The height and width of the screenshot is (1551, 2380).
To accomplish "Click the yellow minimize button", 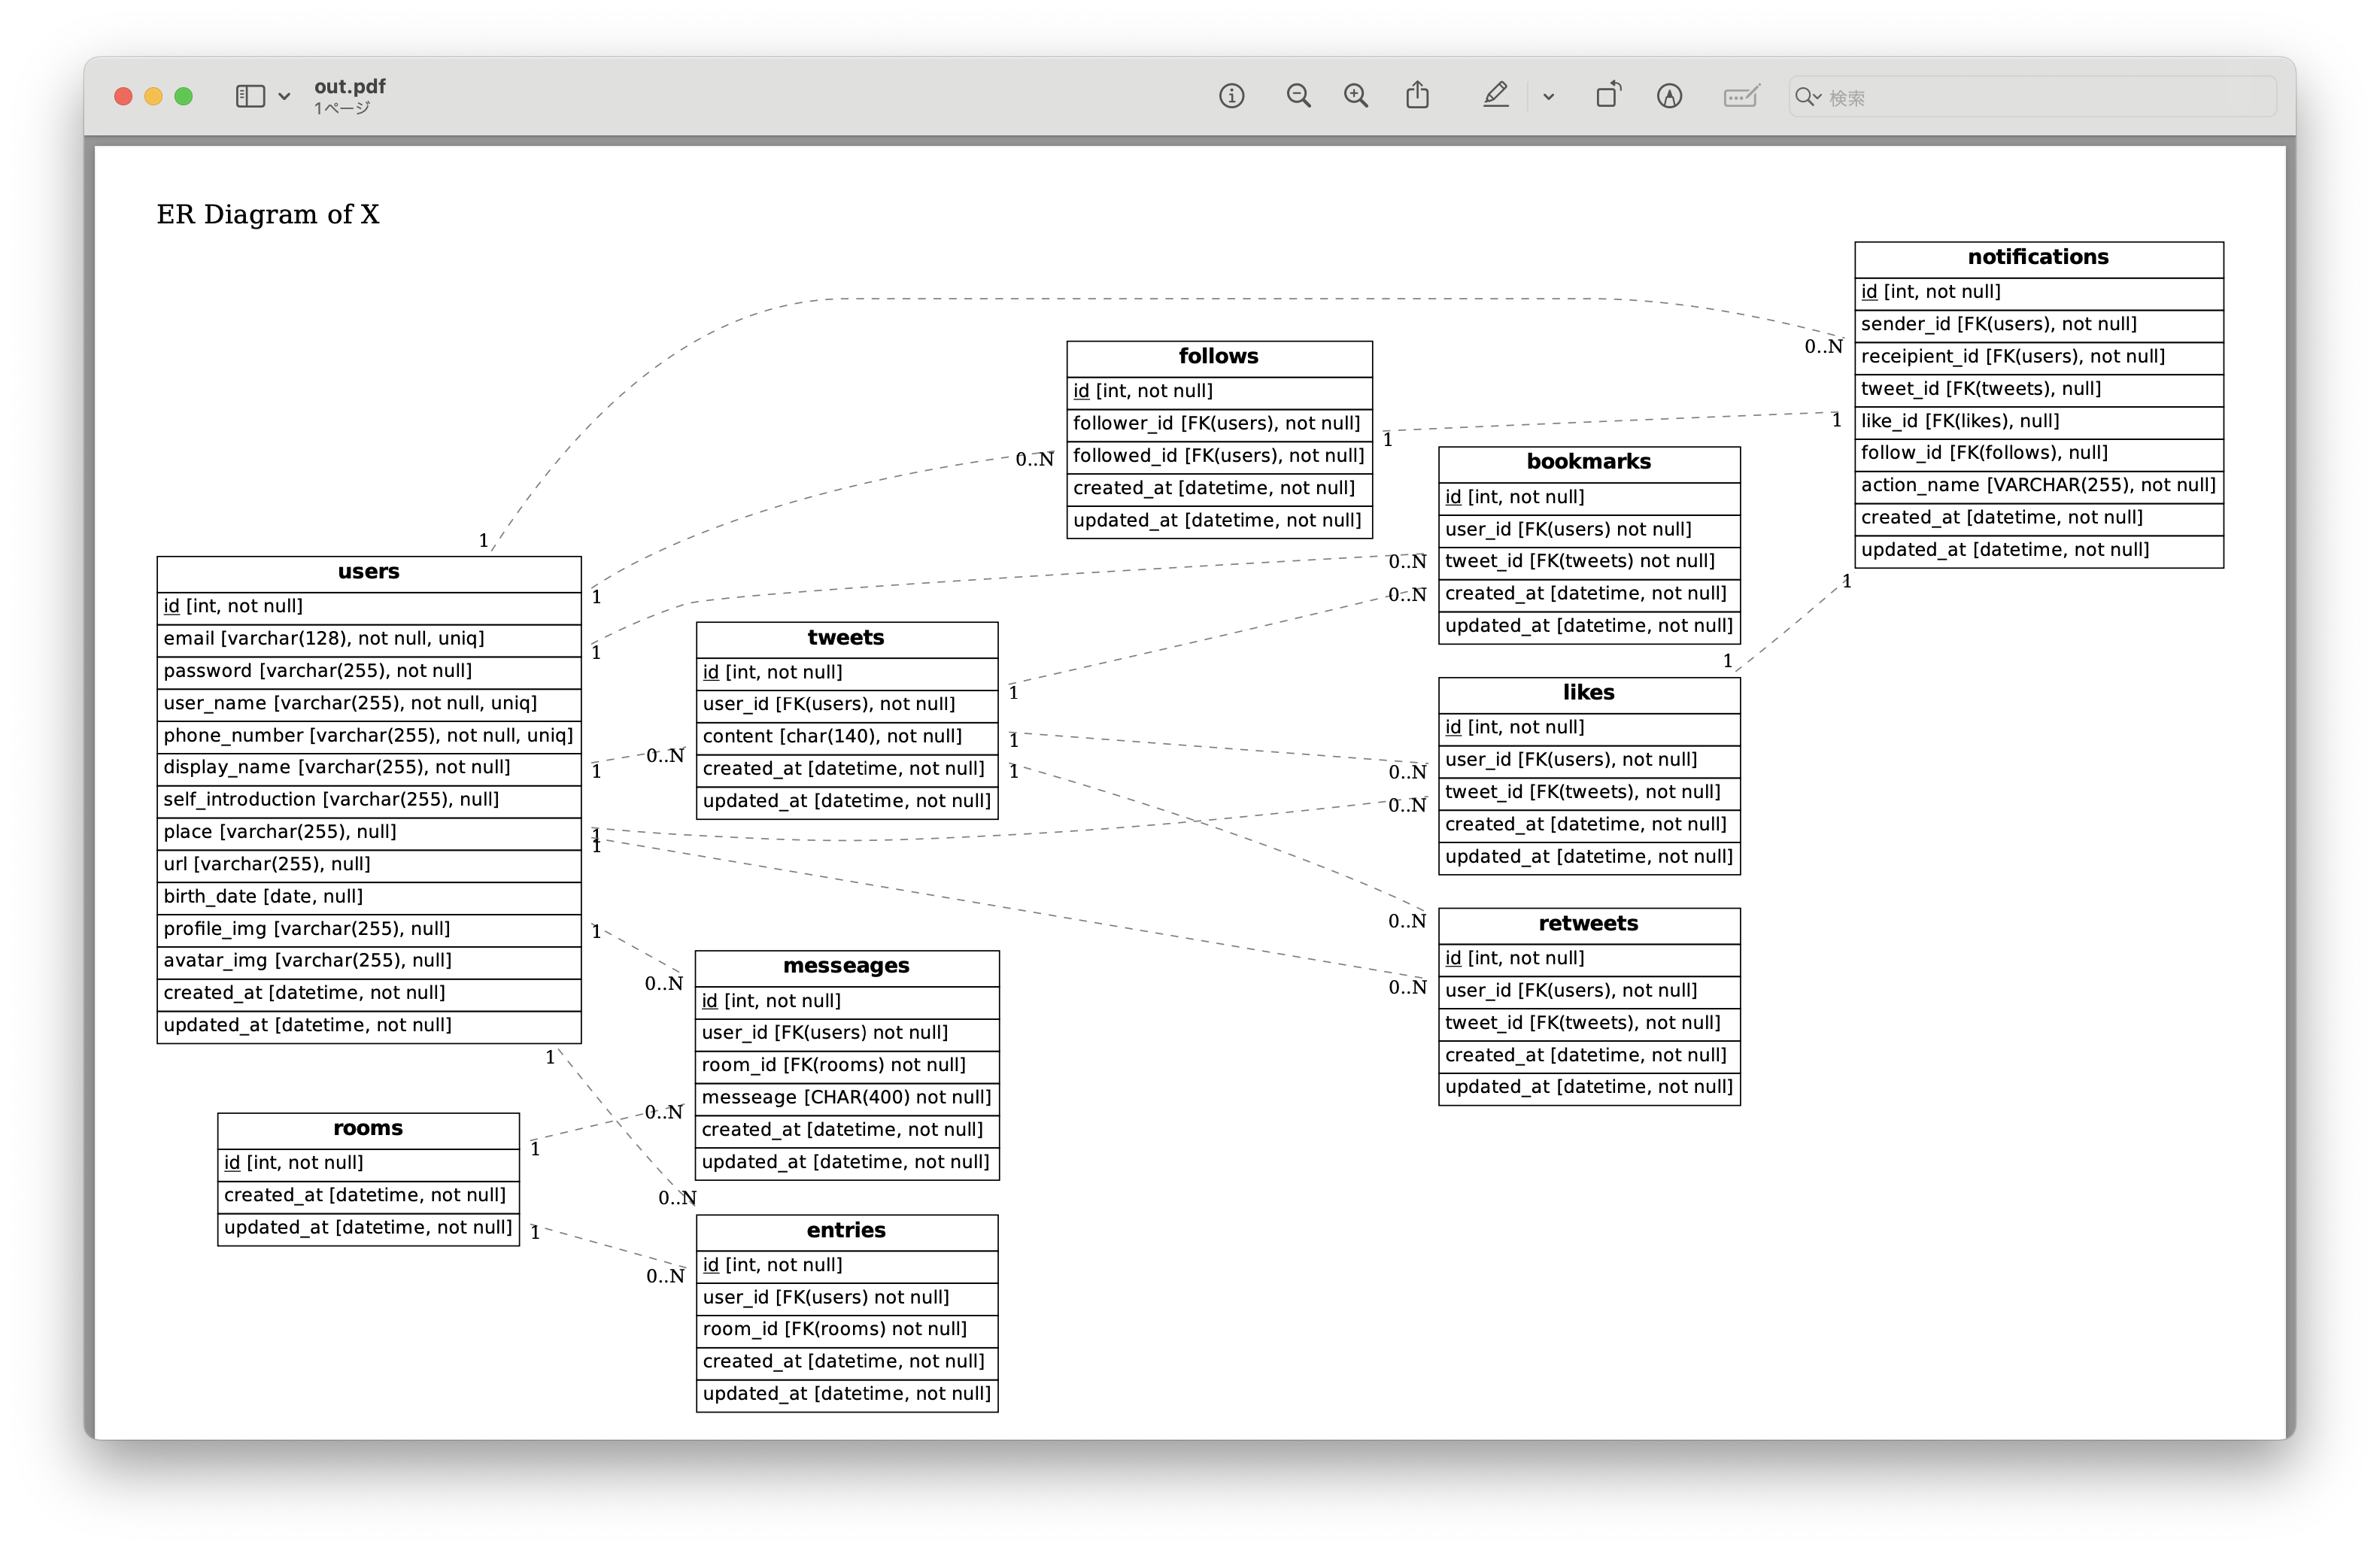I will 153,96.
